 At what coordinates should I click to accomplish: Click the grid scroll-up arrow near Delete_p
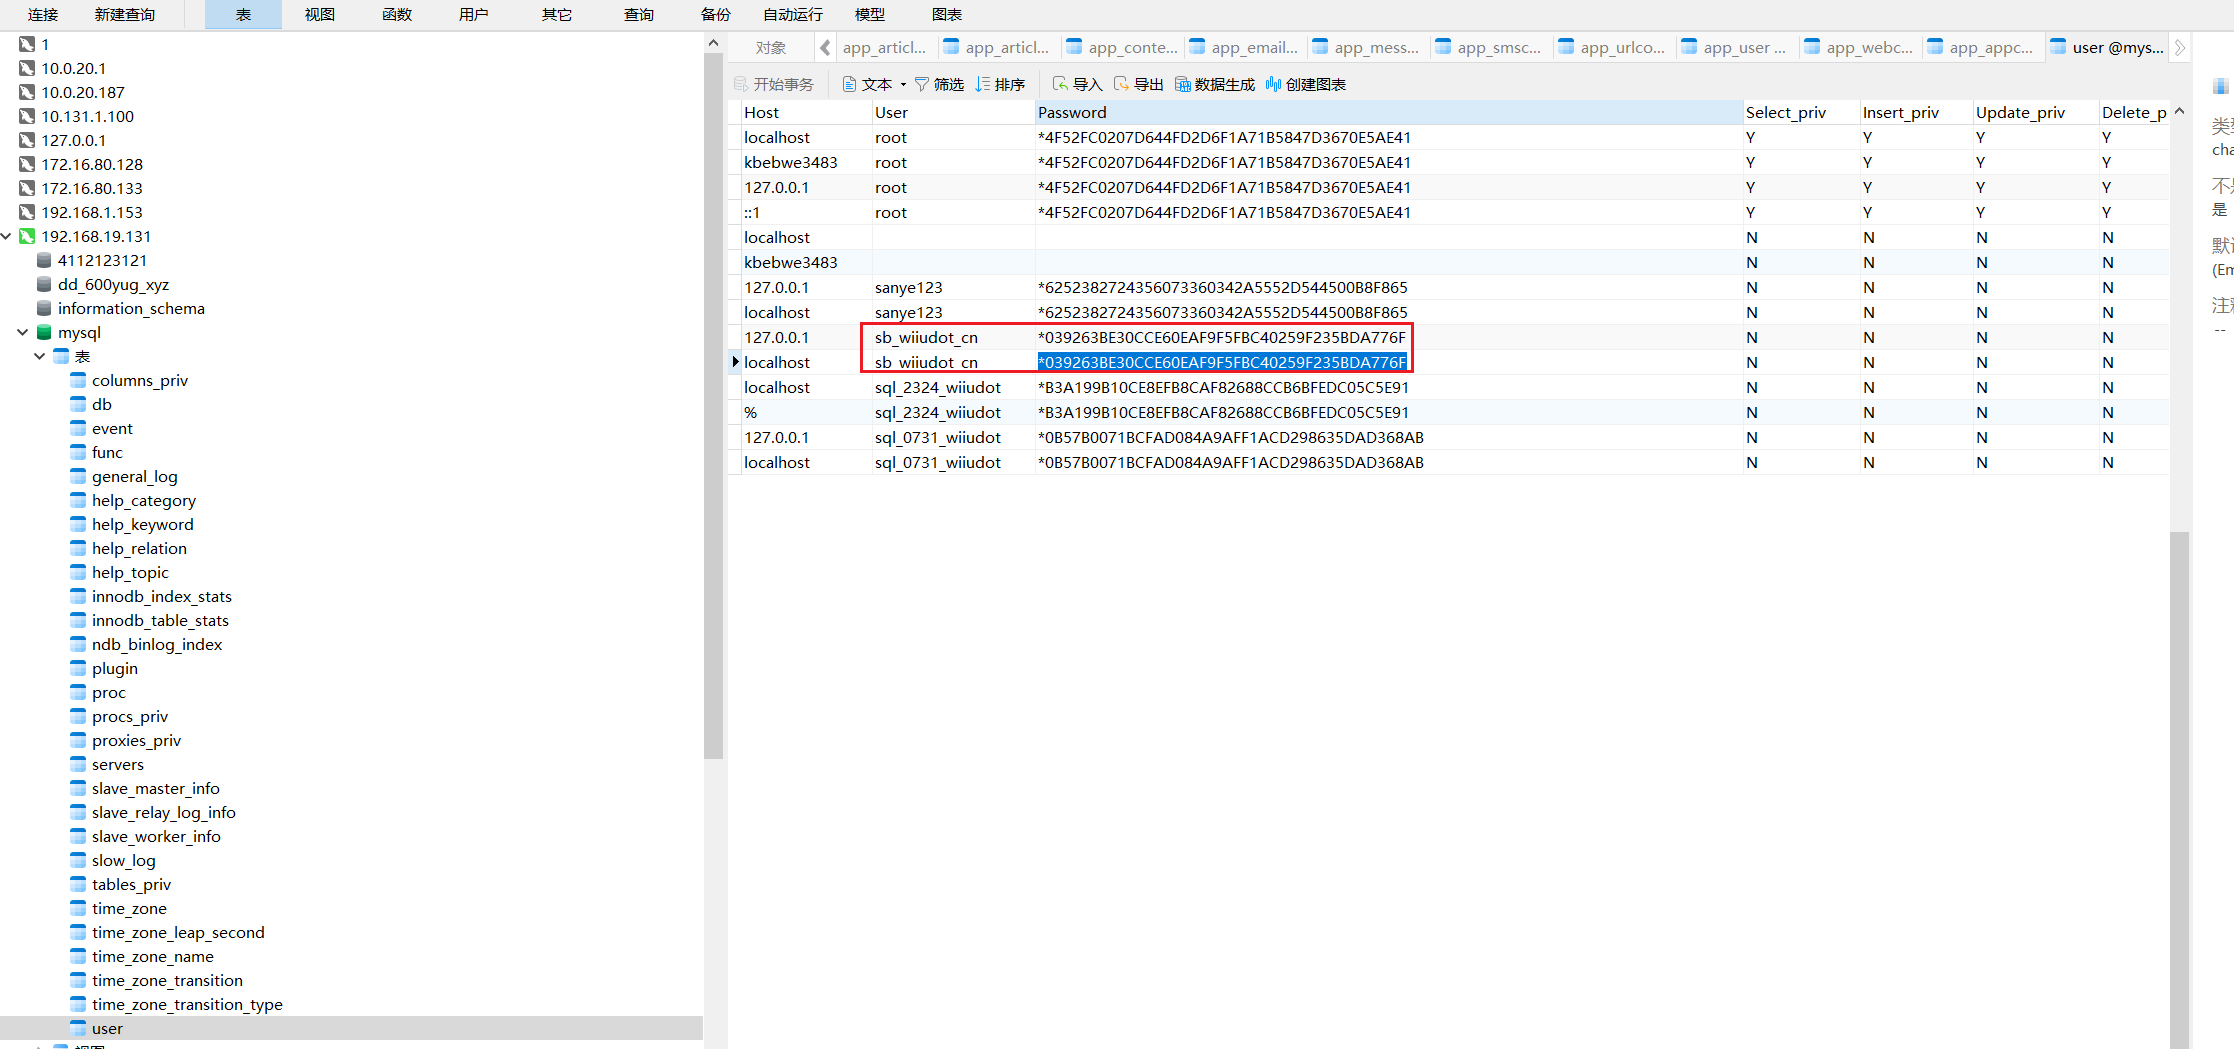coord(2179,112)
